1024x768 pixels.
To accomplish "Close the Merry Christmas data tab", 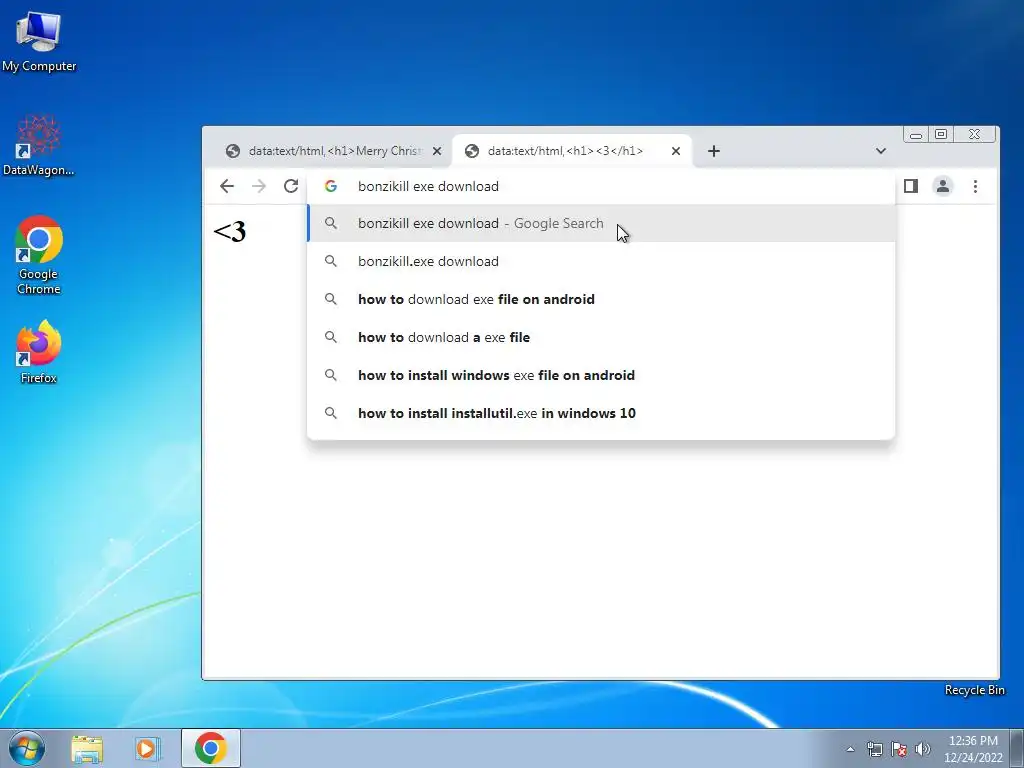I will point(437,152).
